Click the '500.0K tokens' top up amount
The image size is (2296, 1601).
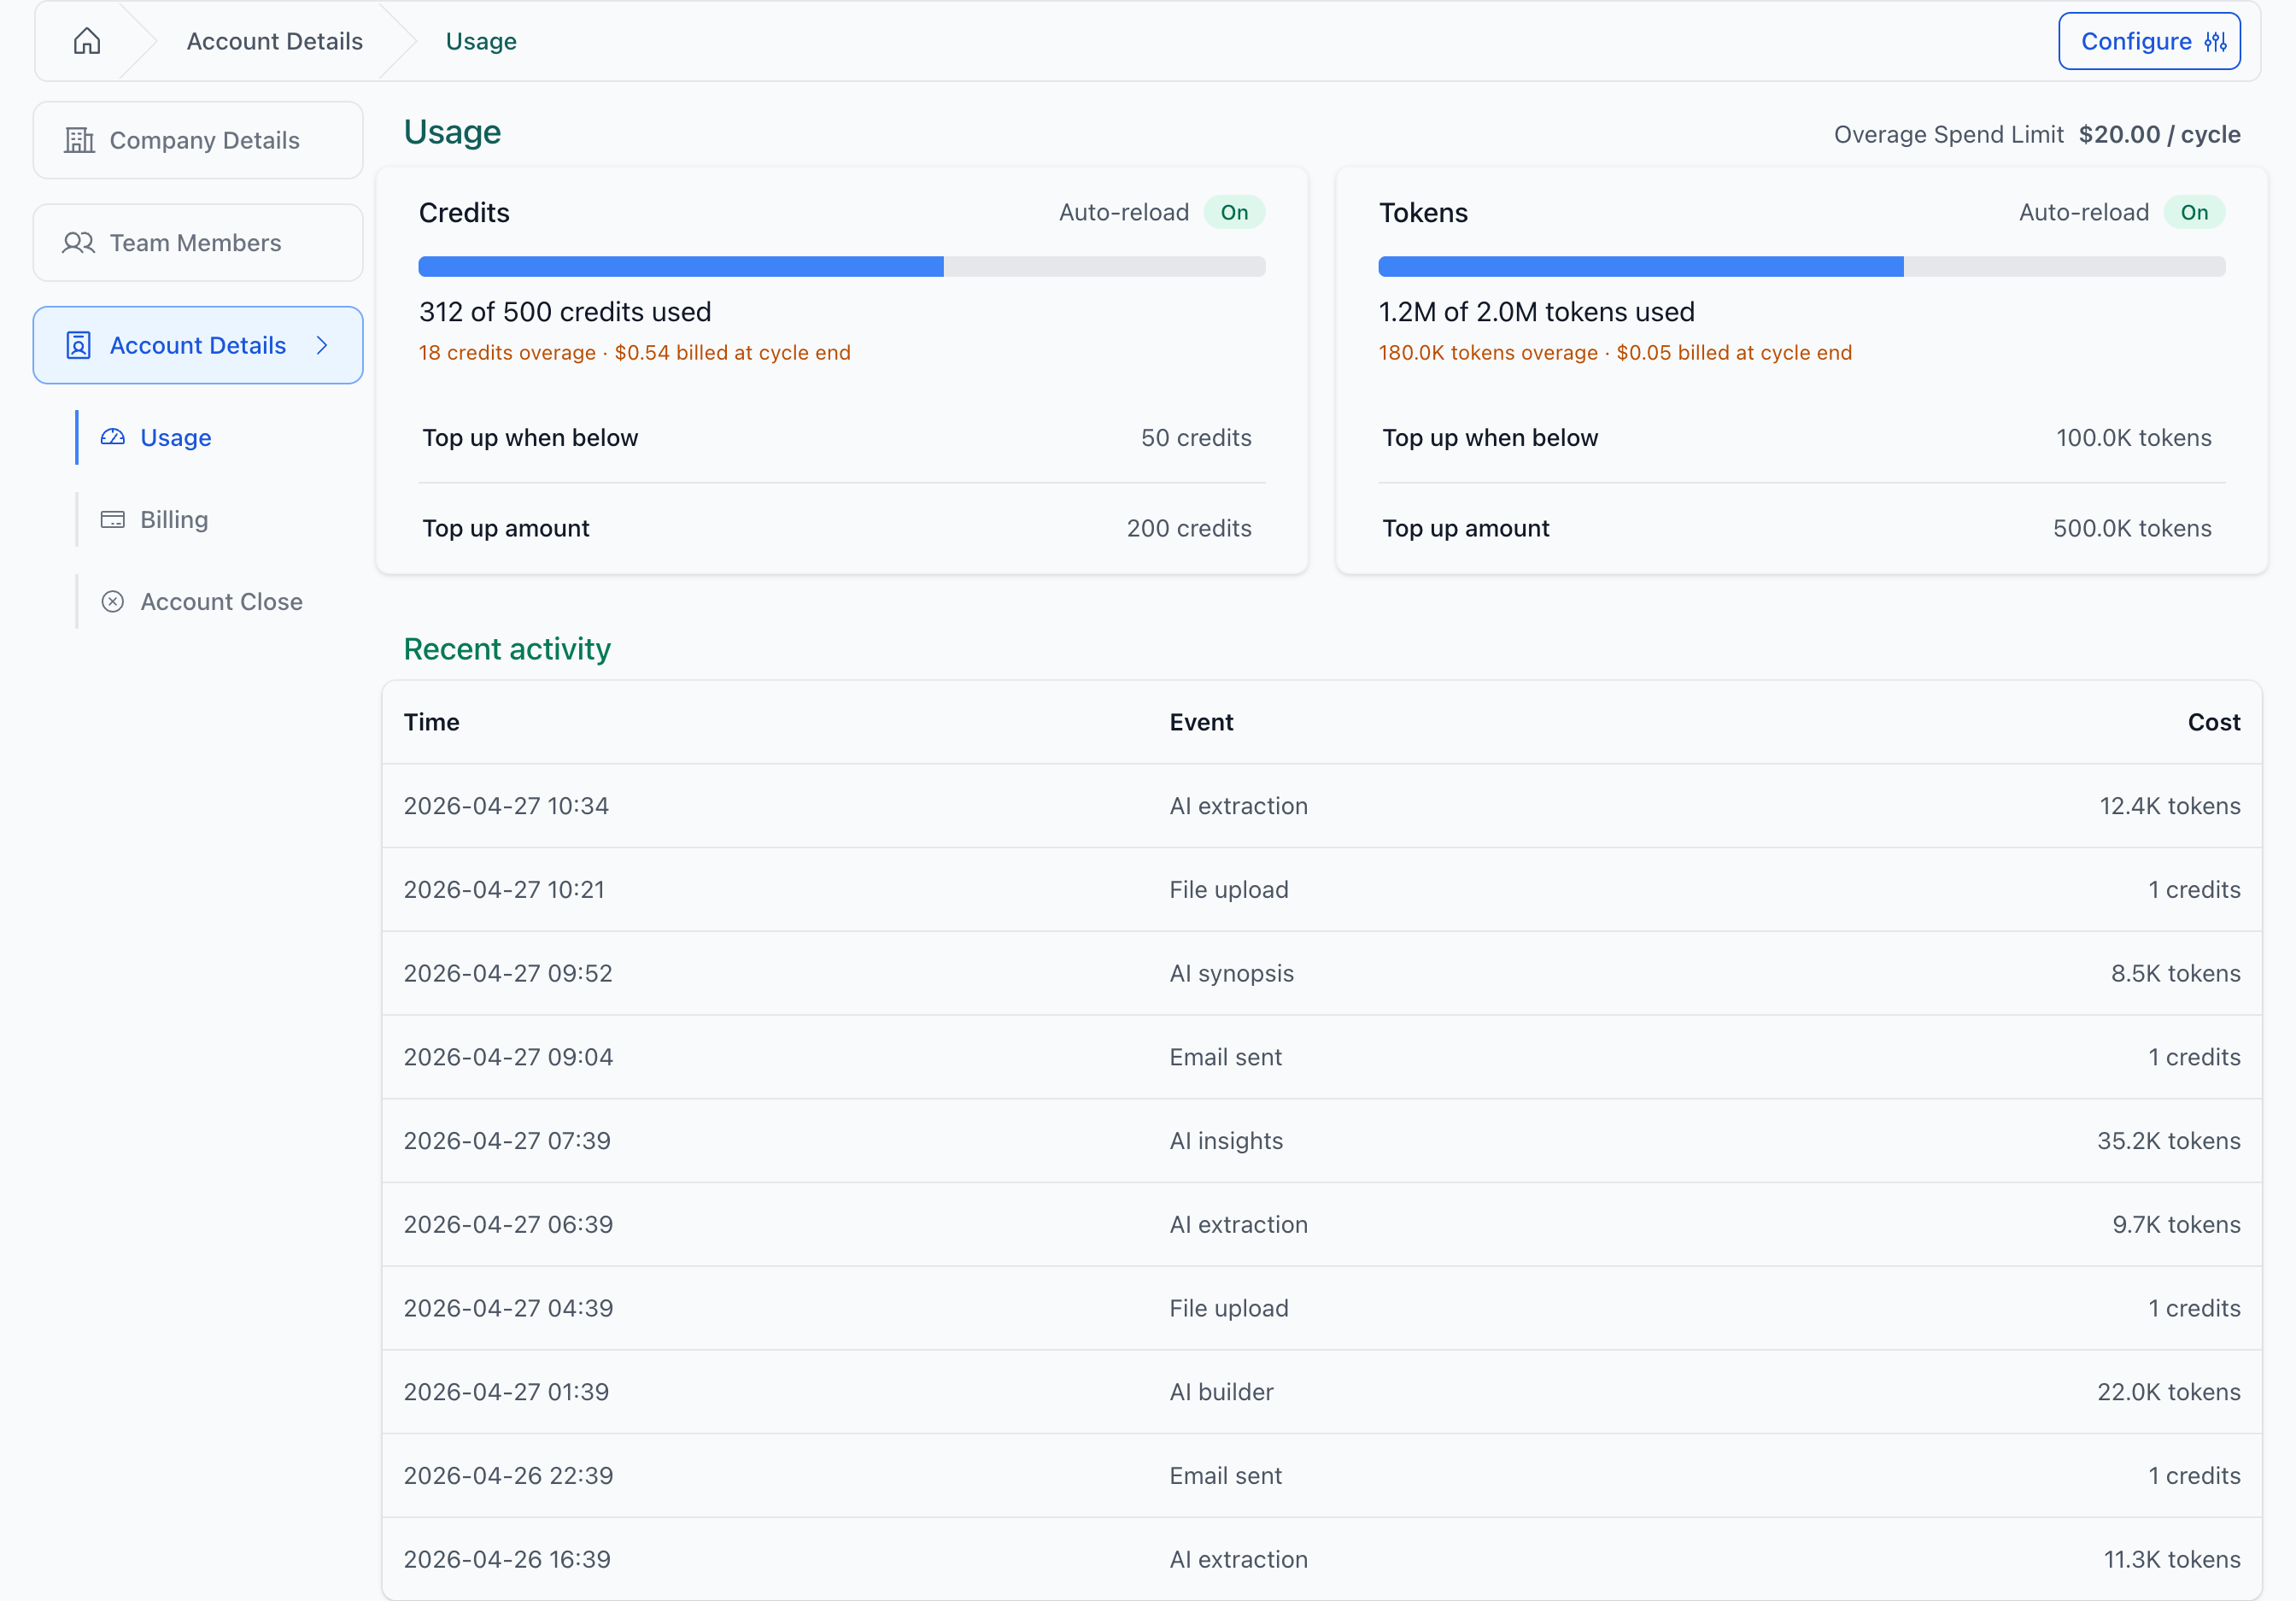point(2132,528)
